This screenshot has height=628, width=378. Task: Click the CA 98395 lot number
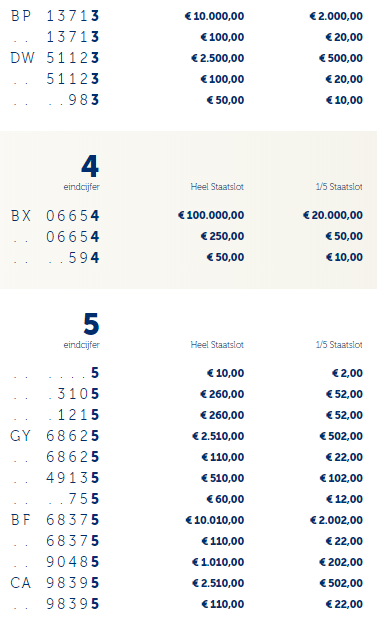pyautogui.click(x=55, y=583)
